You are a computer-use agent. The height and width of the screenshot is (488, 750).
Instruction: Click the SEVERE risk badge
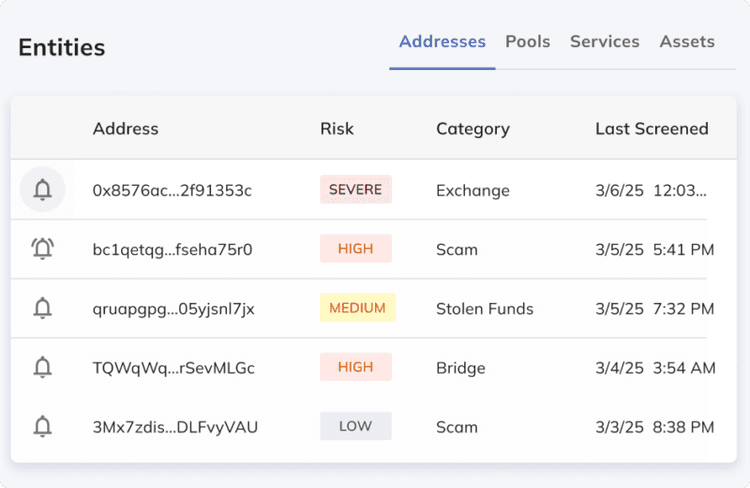[356, 189]
